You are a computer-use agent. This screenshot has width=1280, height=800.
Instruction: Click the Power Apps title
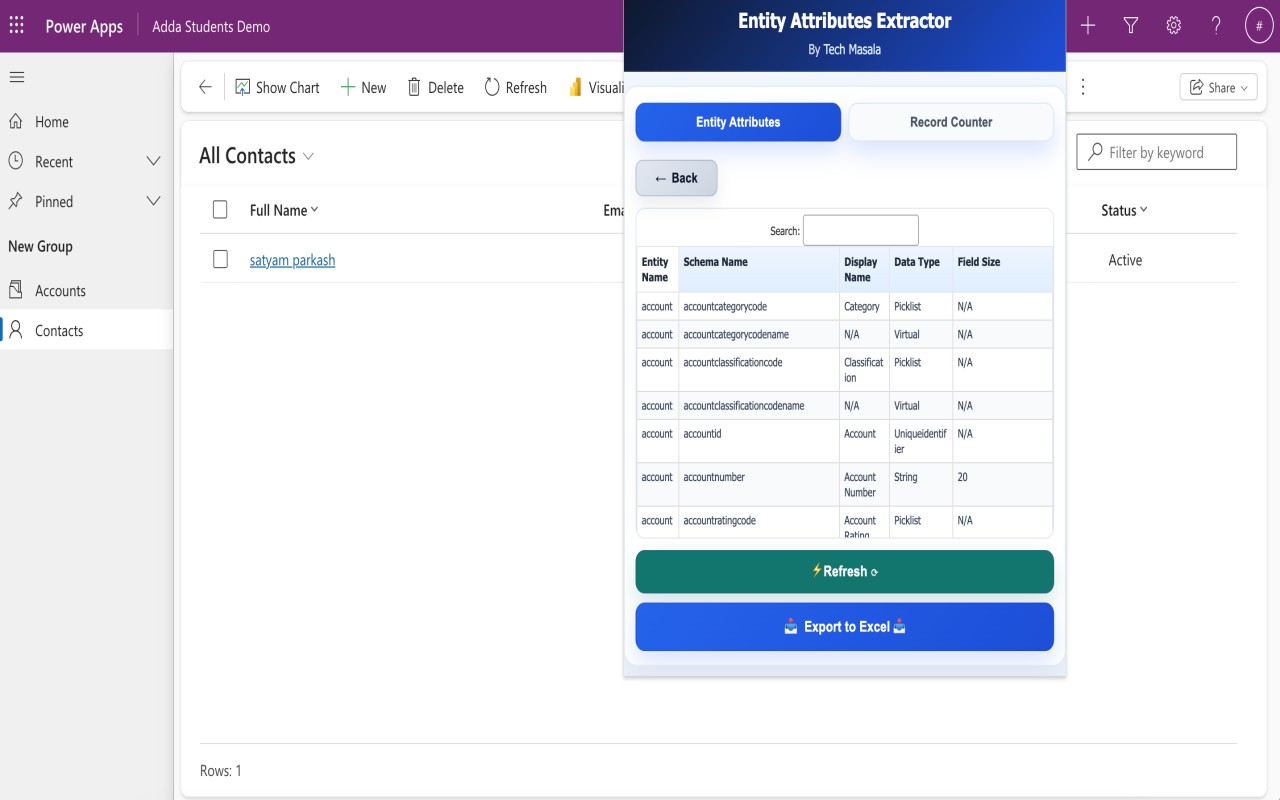pyautogui.click(x=84, y=26)
